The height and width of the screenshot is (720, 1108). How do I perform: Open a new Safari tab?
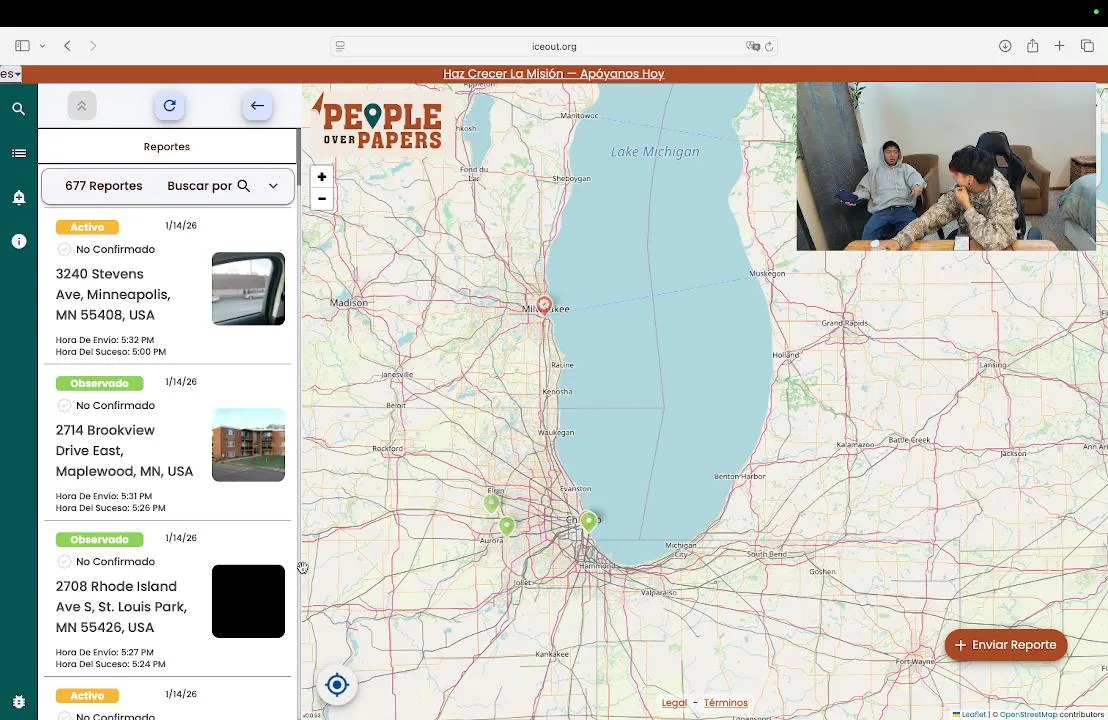tap(1059, 46)
